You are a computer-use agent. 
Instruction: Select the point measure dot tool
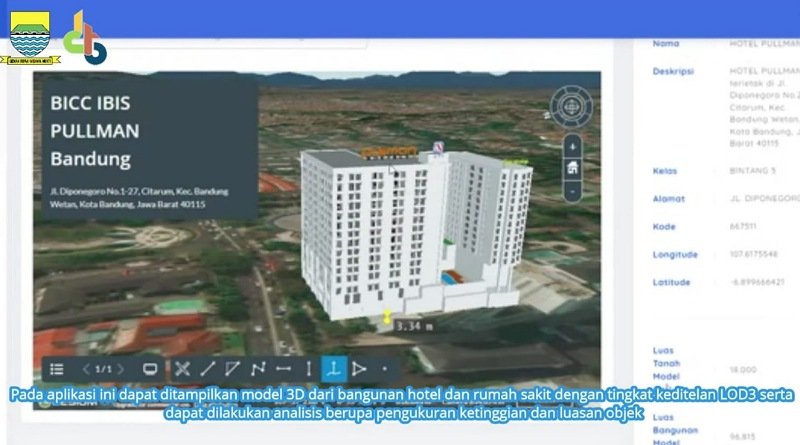point(385,368)
